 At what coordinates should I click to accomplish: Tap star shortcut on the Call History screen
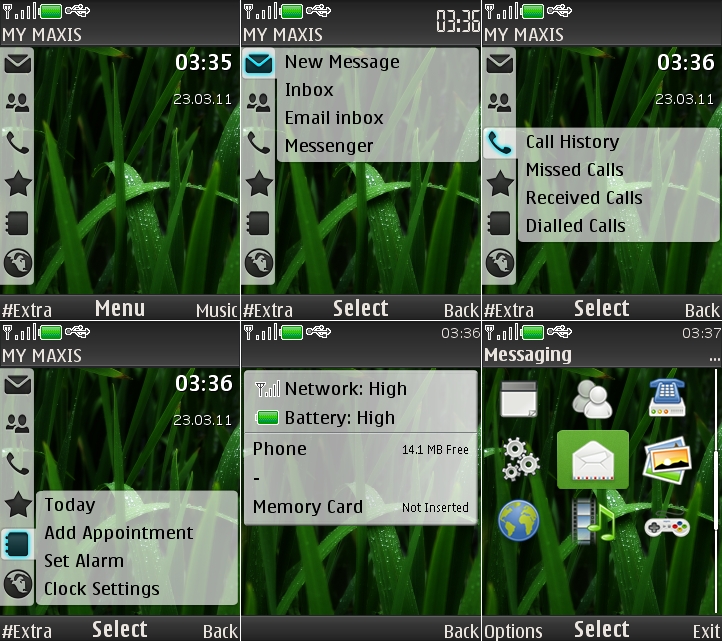[x=500, y=183]
